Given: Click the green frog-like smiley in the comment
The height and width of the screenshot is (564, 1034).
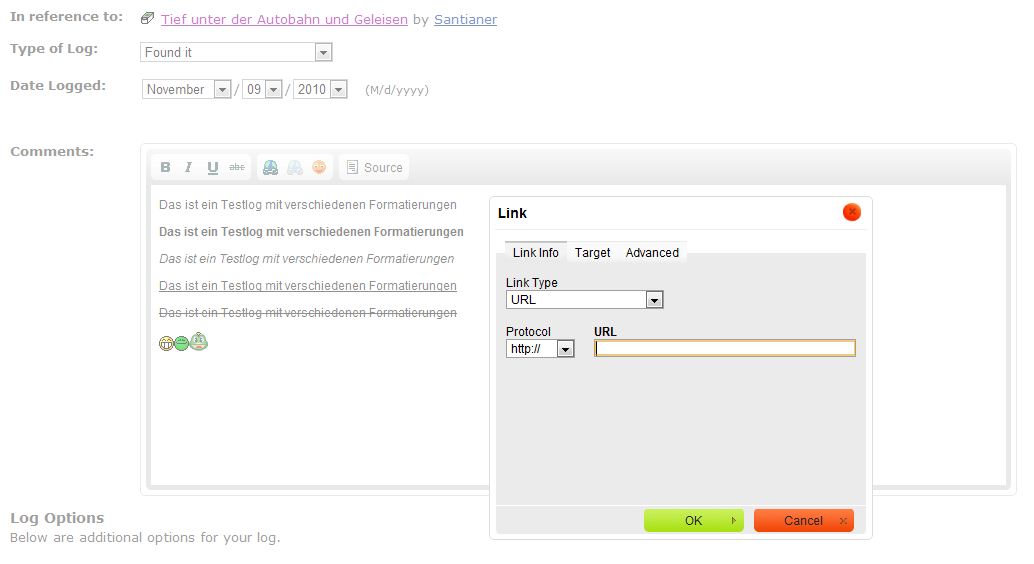Looking at the screenshot, I should (198, 341).
